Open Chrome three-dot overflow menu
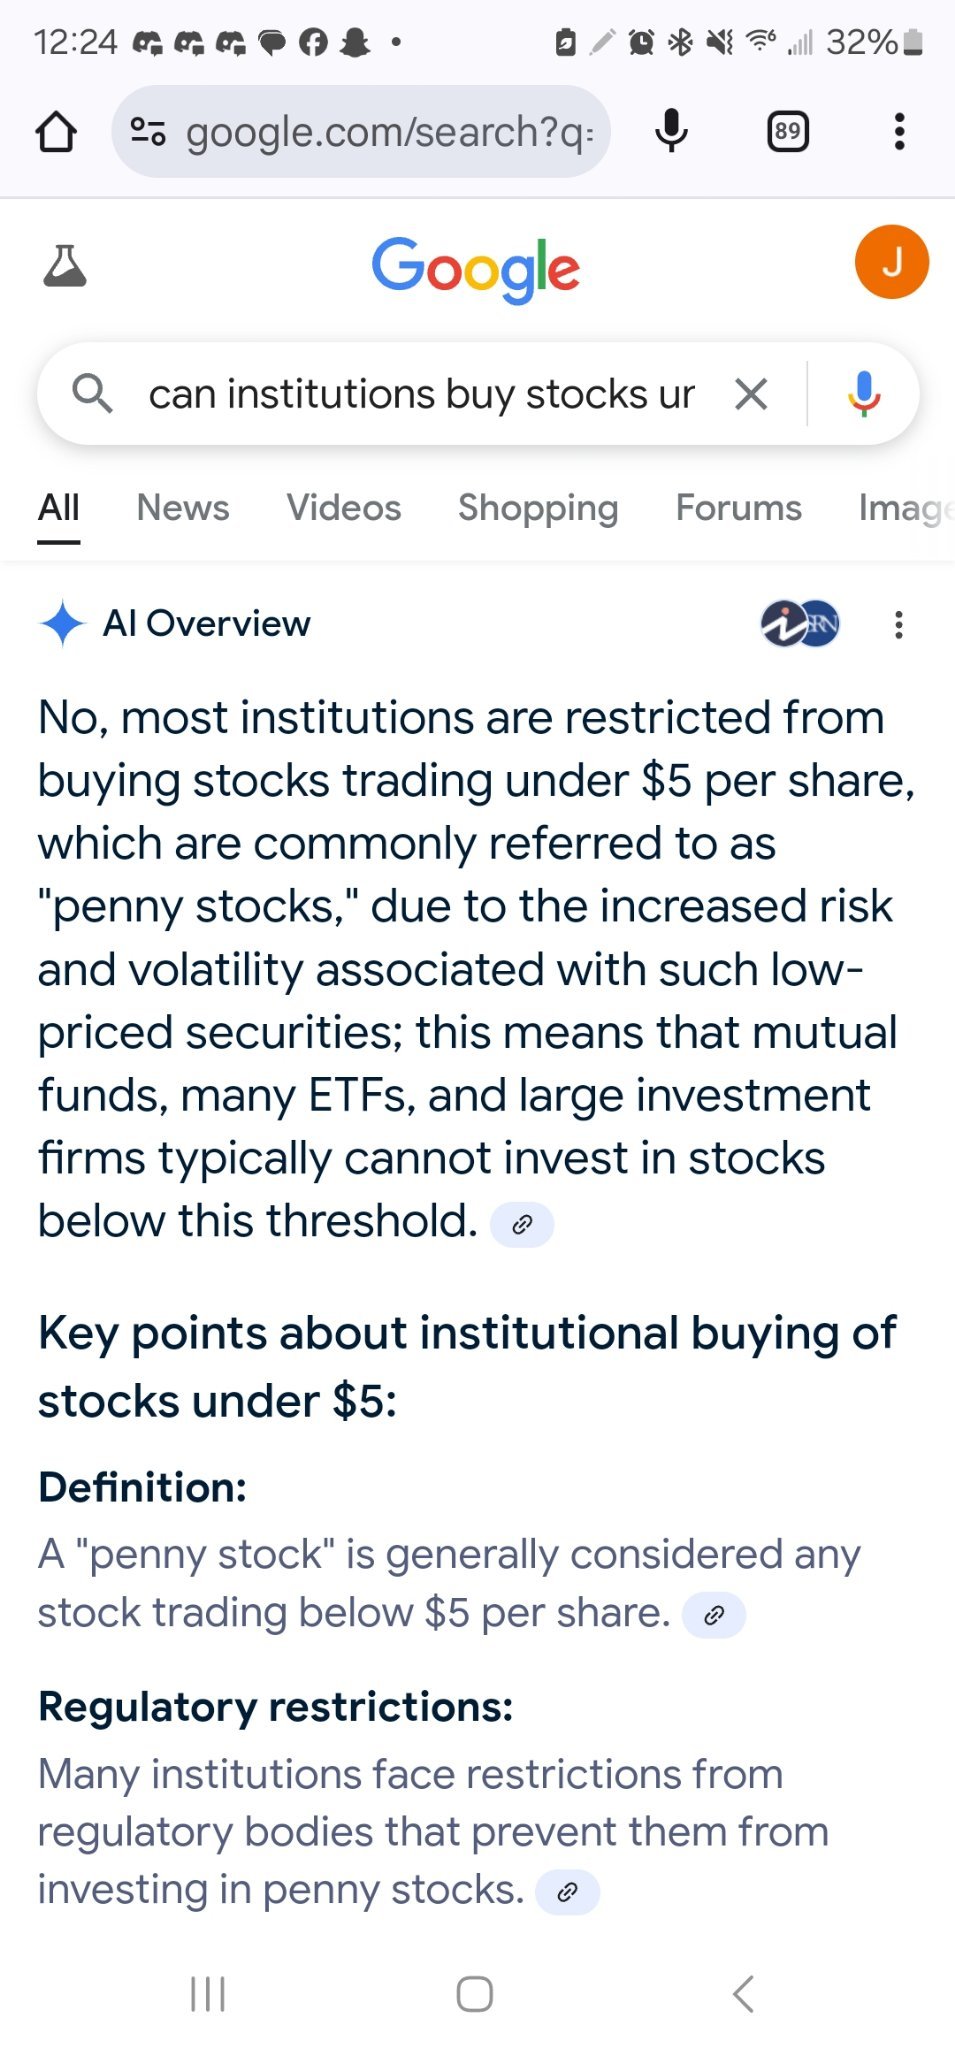This screenshot has height=2048, width=955. click(899, 132)
